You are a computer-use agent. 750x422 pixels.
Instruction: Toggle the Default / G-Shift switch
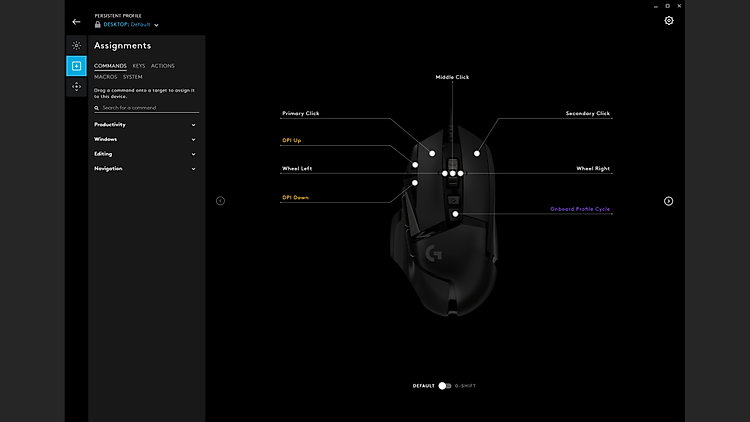tap(445, 385)
